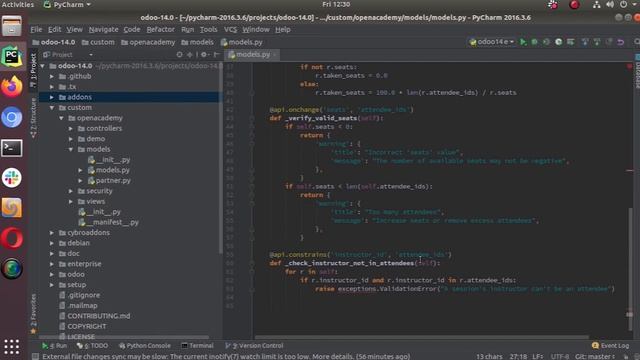This screenshot has height=360, width=640.
Task: Collapse the custom folder
Action: [52, 108]
